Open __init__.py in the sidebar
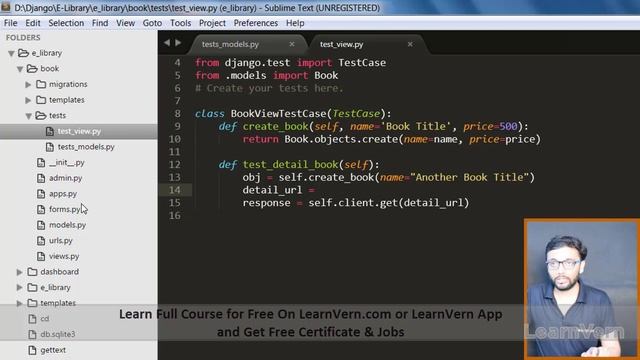This screenshot has height=360, width=640. click(x=67, y=162)
